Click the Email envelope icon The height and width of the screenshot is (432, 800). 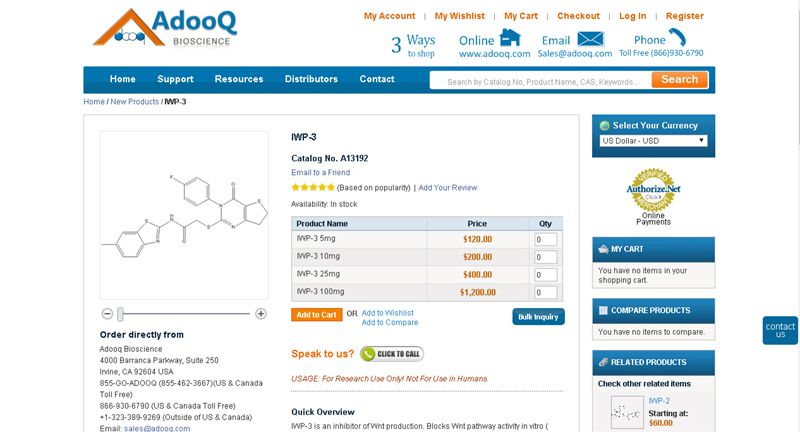click(590, 39)
